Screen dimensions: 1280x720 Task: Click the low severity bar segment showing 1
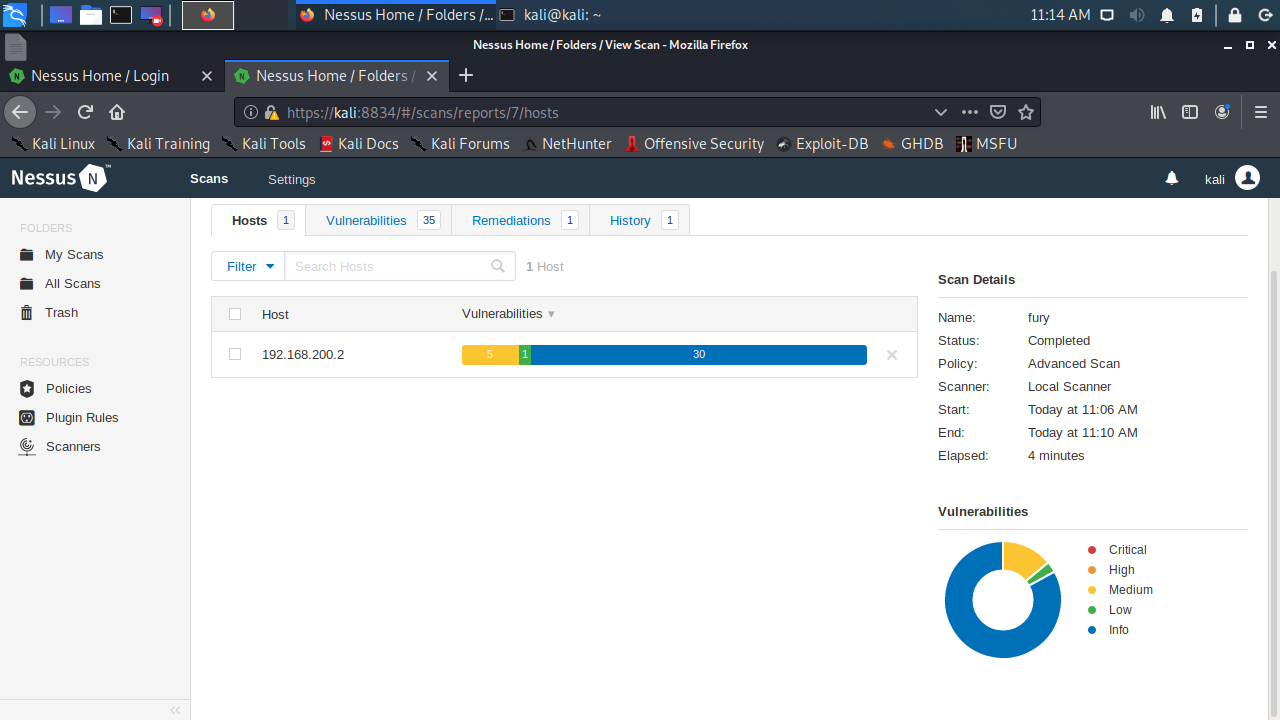525,355
